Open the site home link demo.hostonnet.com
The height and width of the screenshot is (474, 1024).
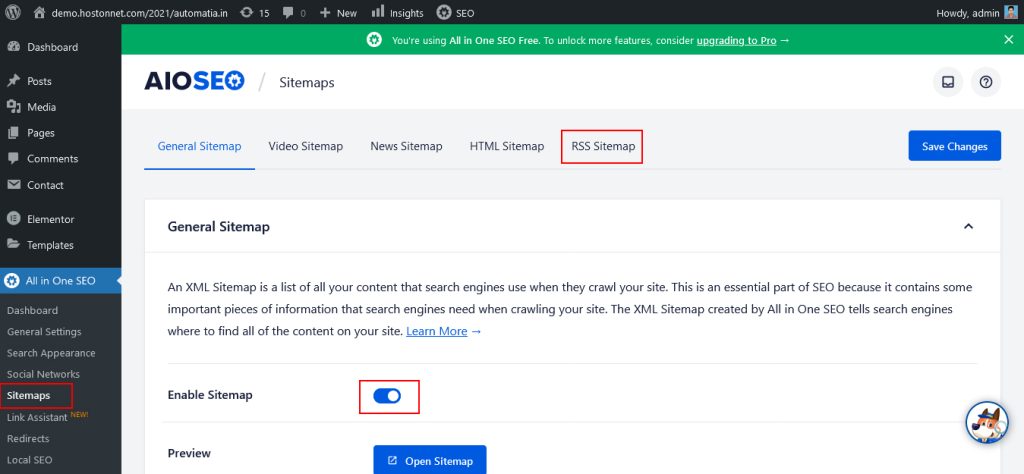click(x=131, y=12)
